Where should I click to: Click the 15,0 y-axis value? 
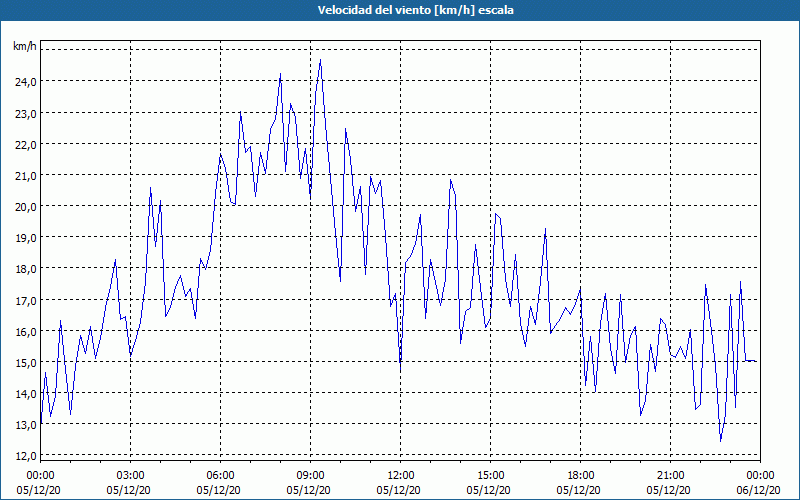(26, 362)
